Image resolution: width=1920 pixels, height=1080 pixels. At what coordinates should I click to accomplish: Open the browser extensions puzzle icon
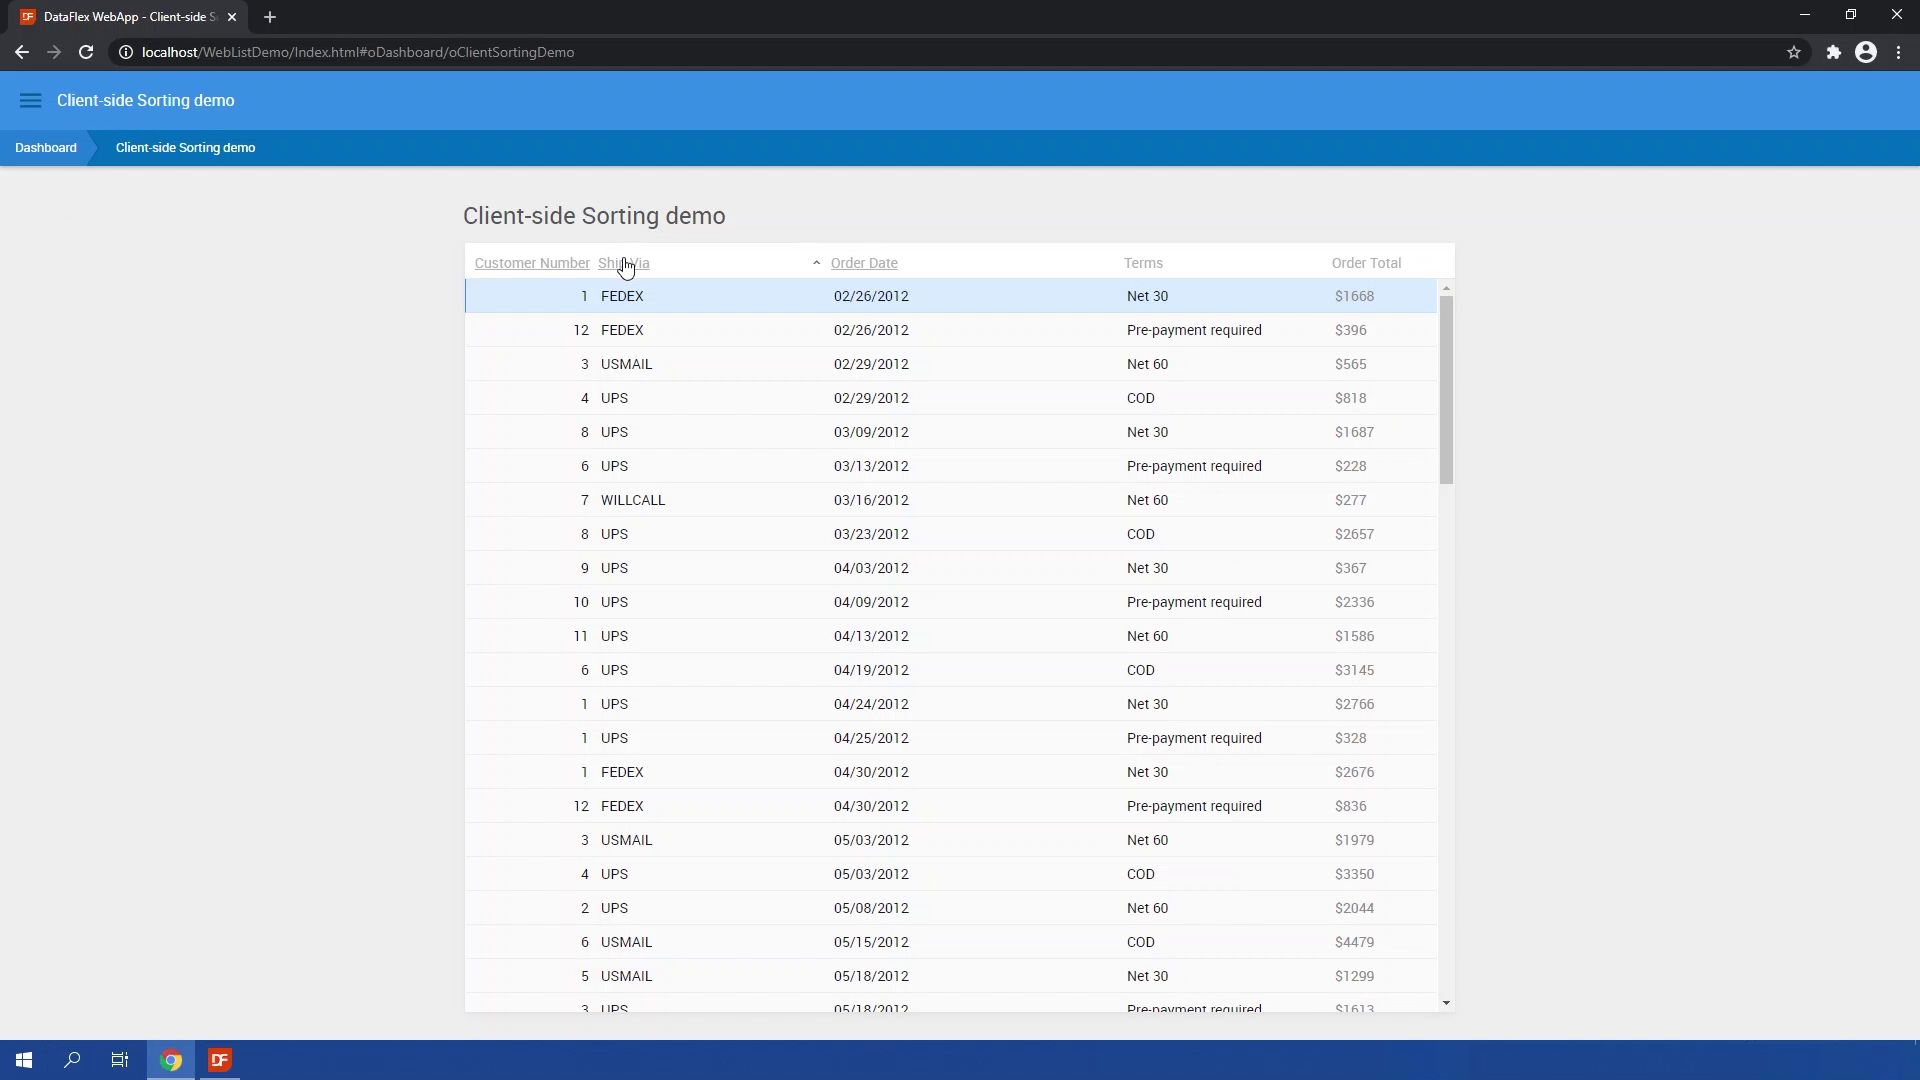[1833, 52]
